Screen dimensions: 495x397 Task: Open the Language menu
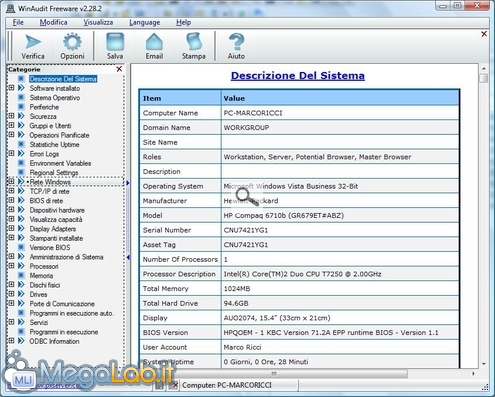tap(145, 22)
